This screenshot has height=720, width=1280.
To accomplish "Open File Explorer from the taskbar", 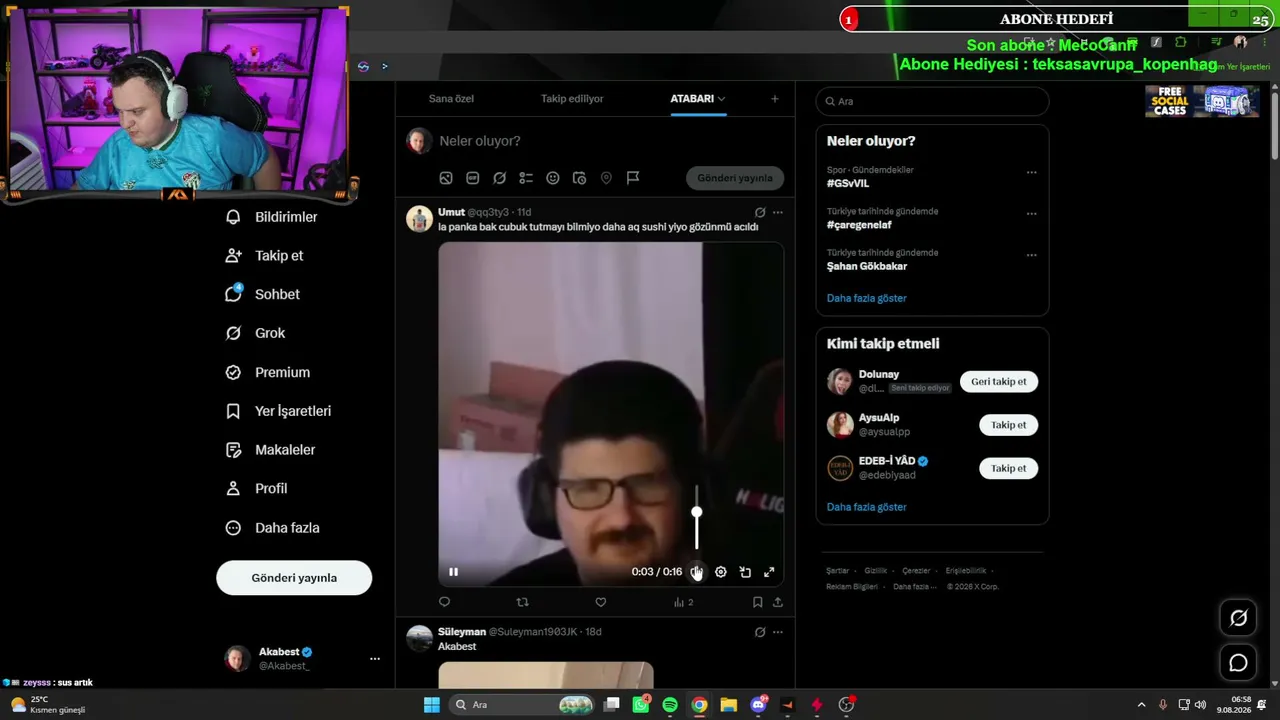I will [729, 705].
